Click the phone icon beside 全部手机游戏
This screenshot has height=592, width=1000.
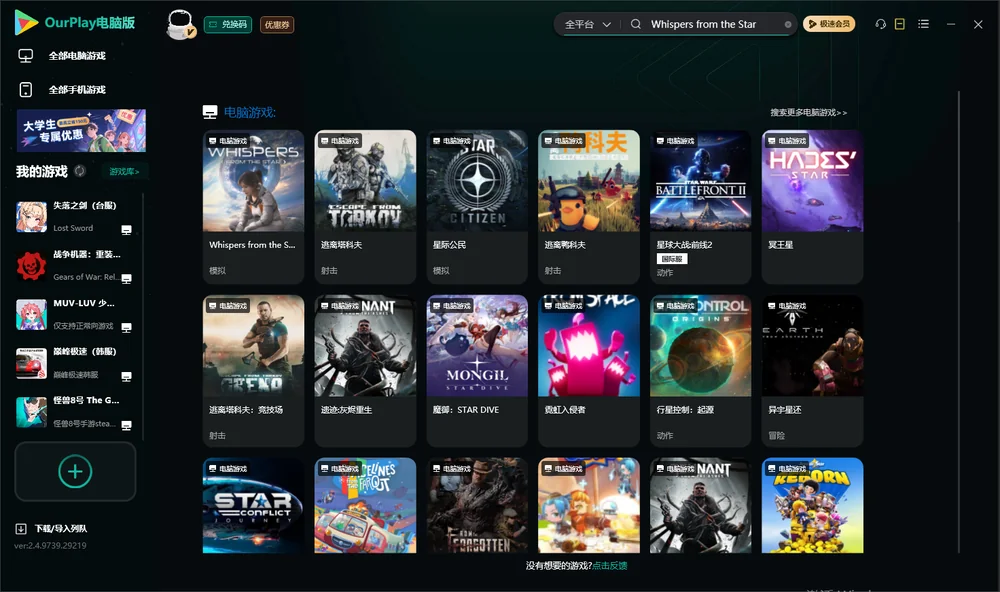tap(26, 89)
